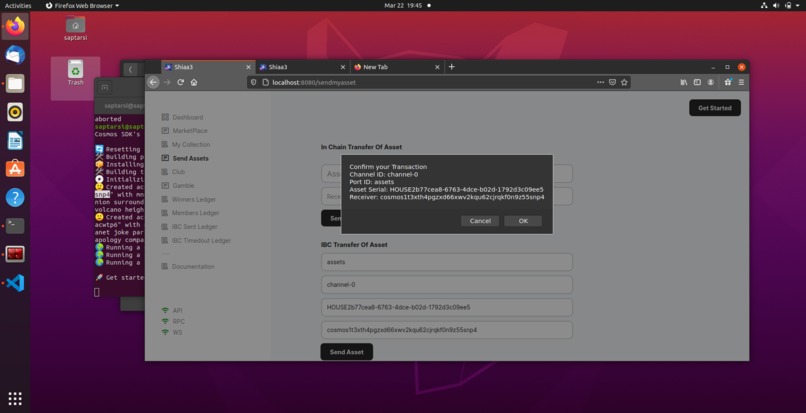Viewport: 806px width, 413px height.
Task: Click the Get Started button
Action: (x=715, y=108)
